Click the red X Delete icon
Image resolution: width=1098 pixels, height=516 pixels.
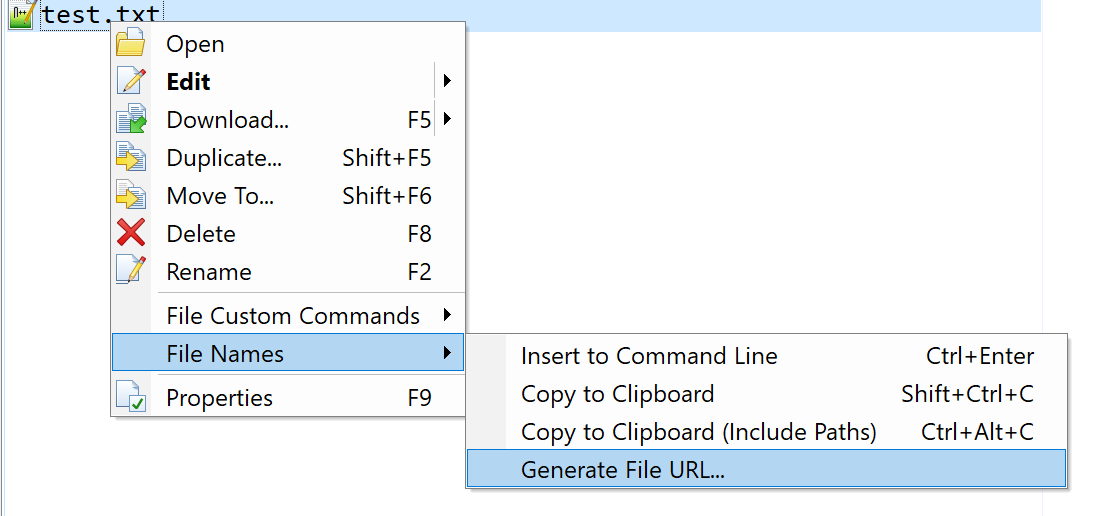[131, 232]
